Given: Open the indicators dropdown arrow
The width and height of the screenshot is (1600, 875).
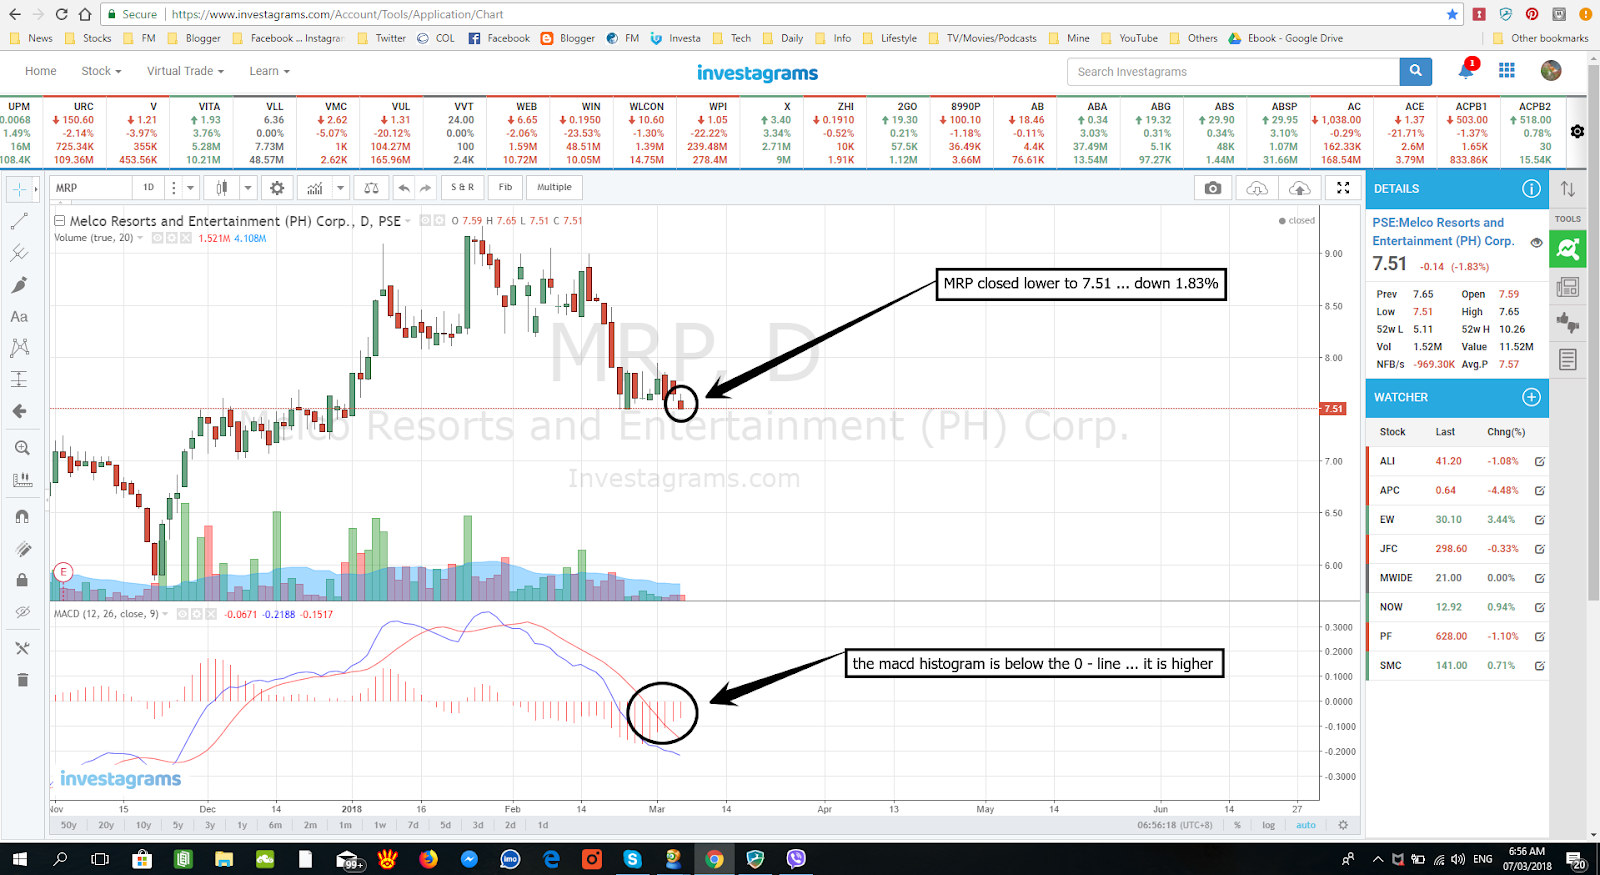Looking at the screenshot, I should 340,188.
